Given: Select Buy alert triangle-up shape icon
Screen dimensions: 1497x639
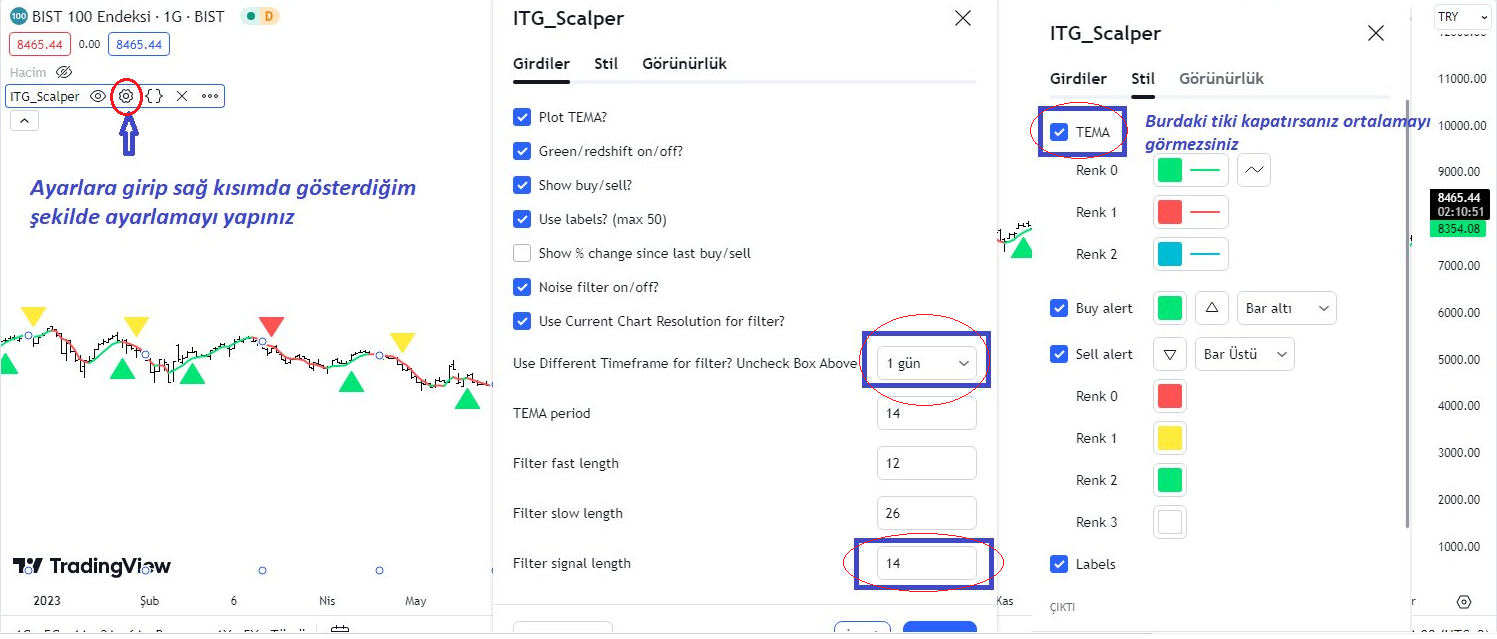Looking at the screenshot, I should tap(1212, 308).
